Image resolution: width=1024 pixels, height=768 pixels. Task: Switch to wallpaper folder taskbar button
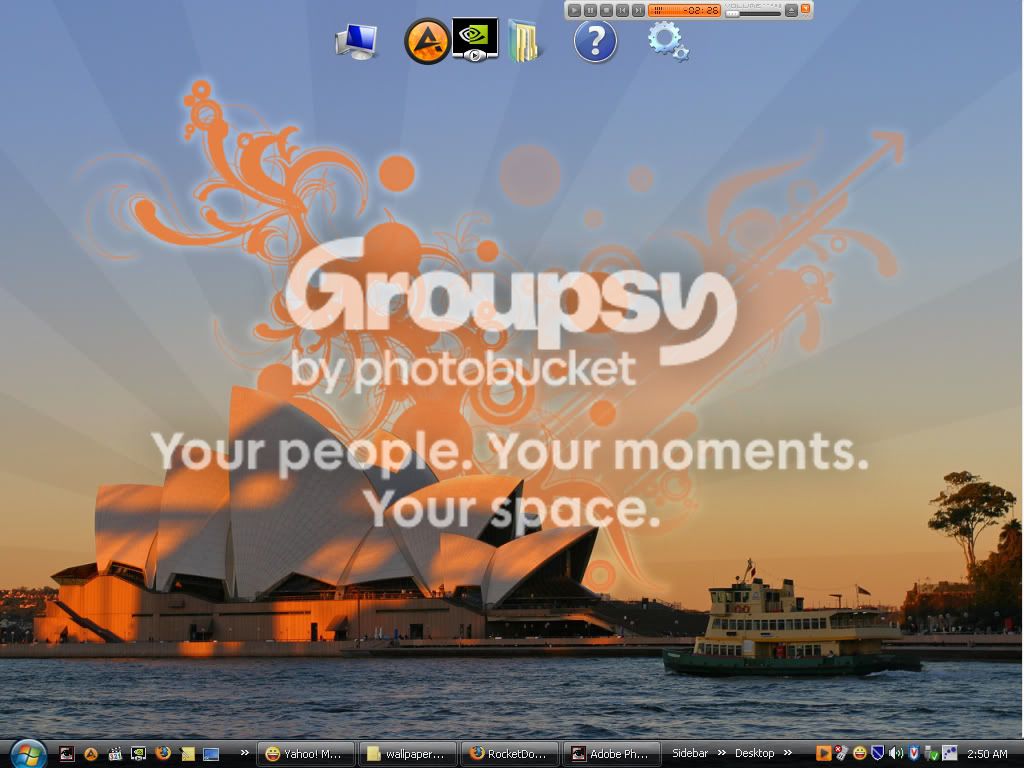408,754
